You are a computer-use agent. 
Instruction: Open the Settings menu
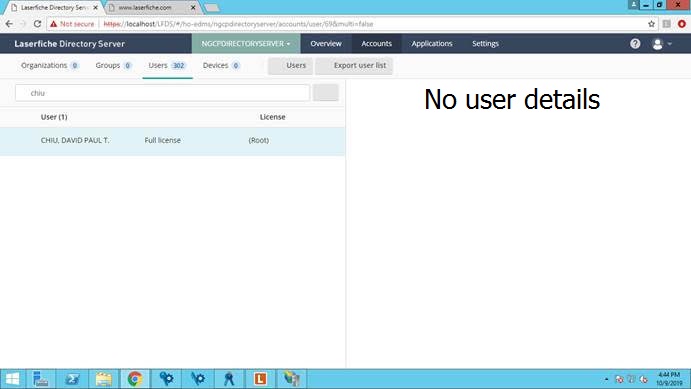point(485,44)
